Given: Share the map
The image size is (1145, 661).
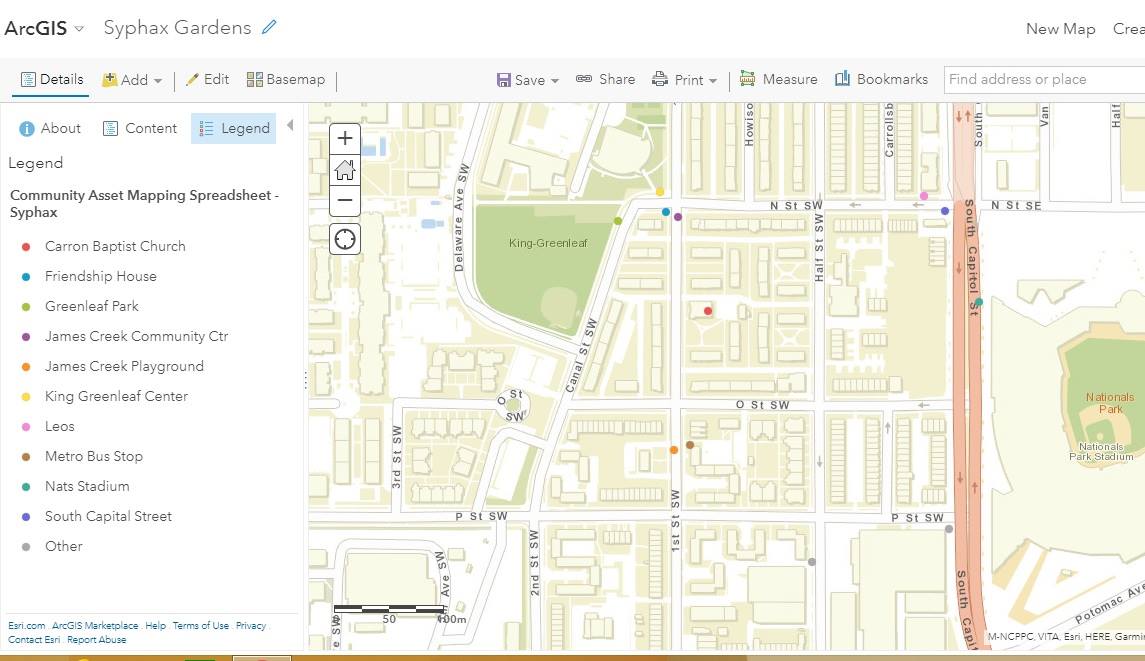Looking at the screenshot, I should [605, 80].
